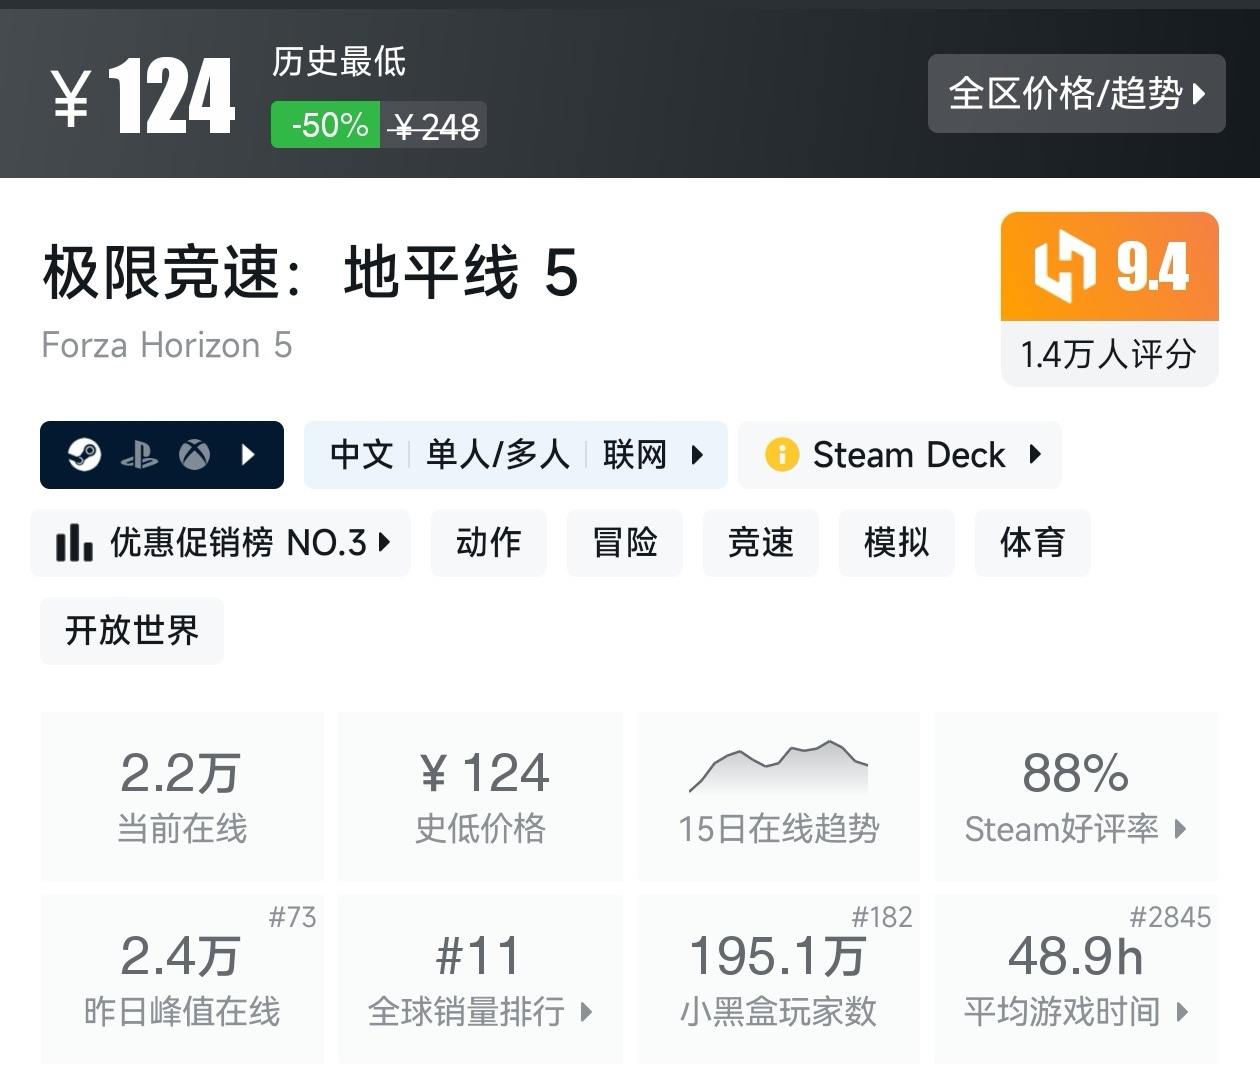The width and height of the screenshot is (1260, 1069).
Task: Open the 史低价格 ¥124 stat
Action: (x=481, y=796)
